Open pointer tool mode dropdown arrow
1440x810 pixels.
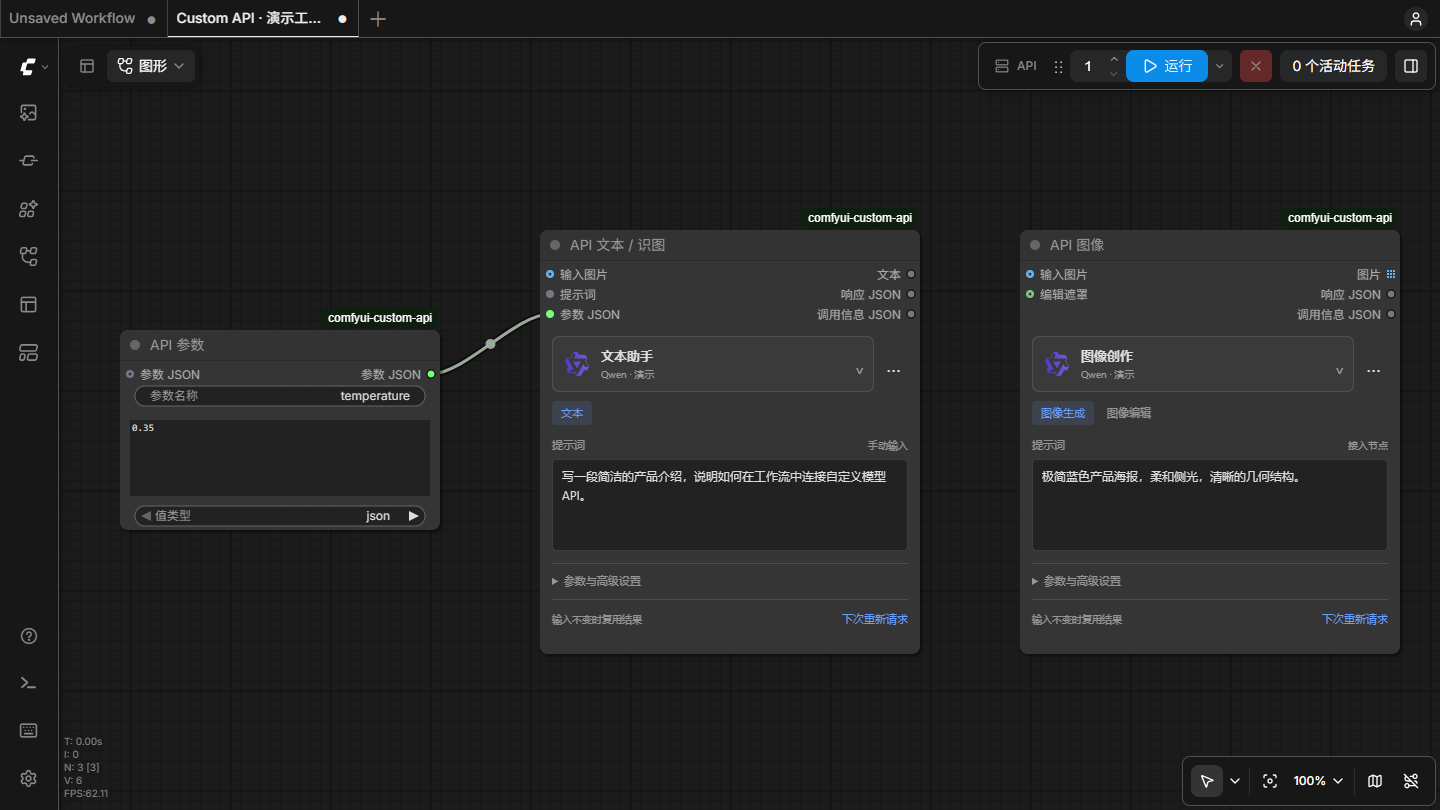pos(1235,781)
